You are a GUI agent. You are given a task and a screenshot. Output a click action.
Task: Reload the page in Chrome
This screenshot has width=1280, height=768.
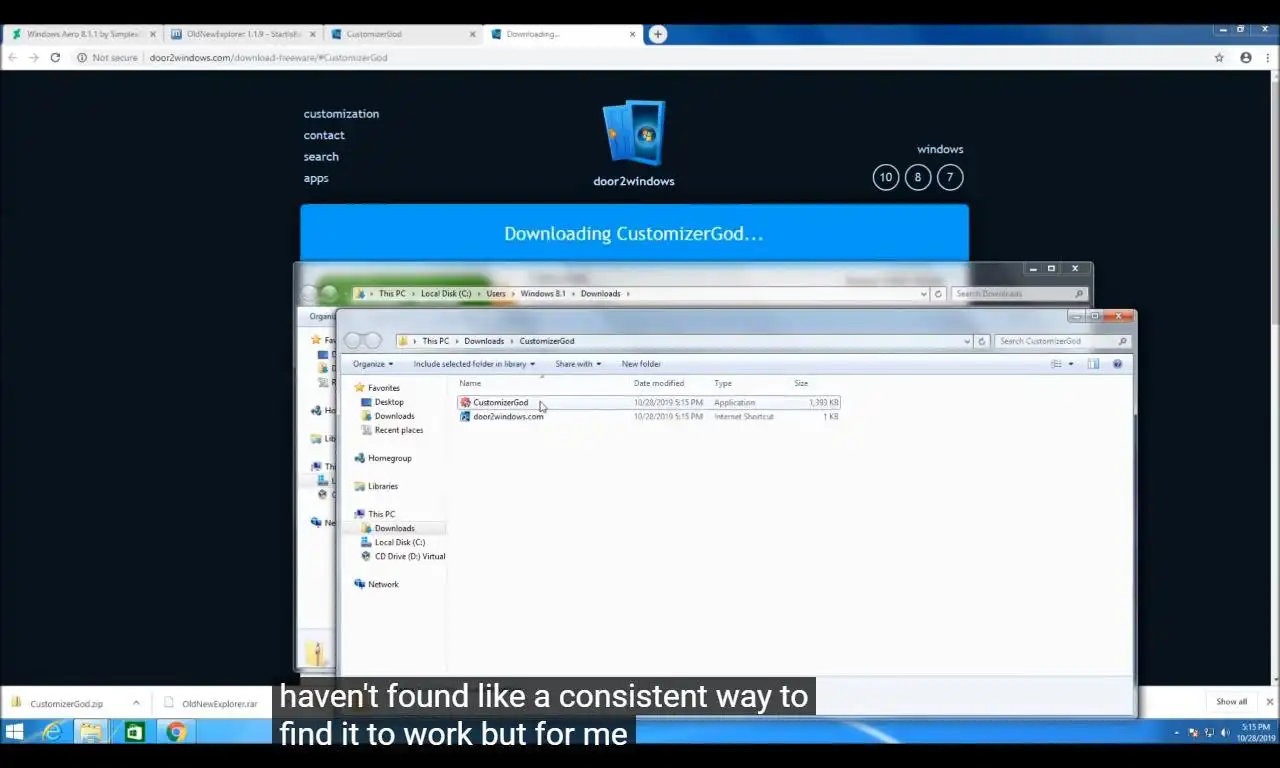tap(55, 57)
